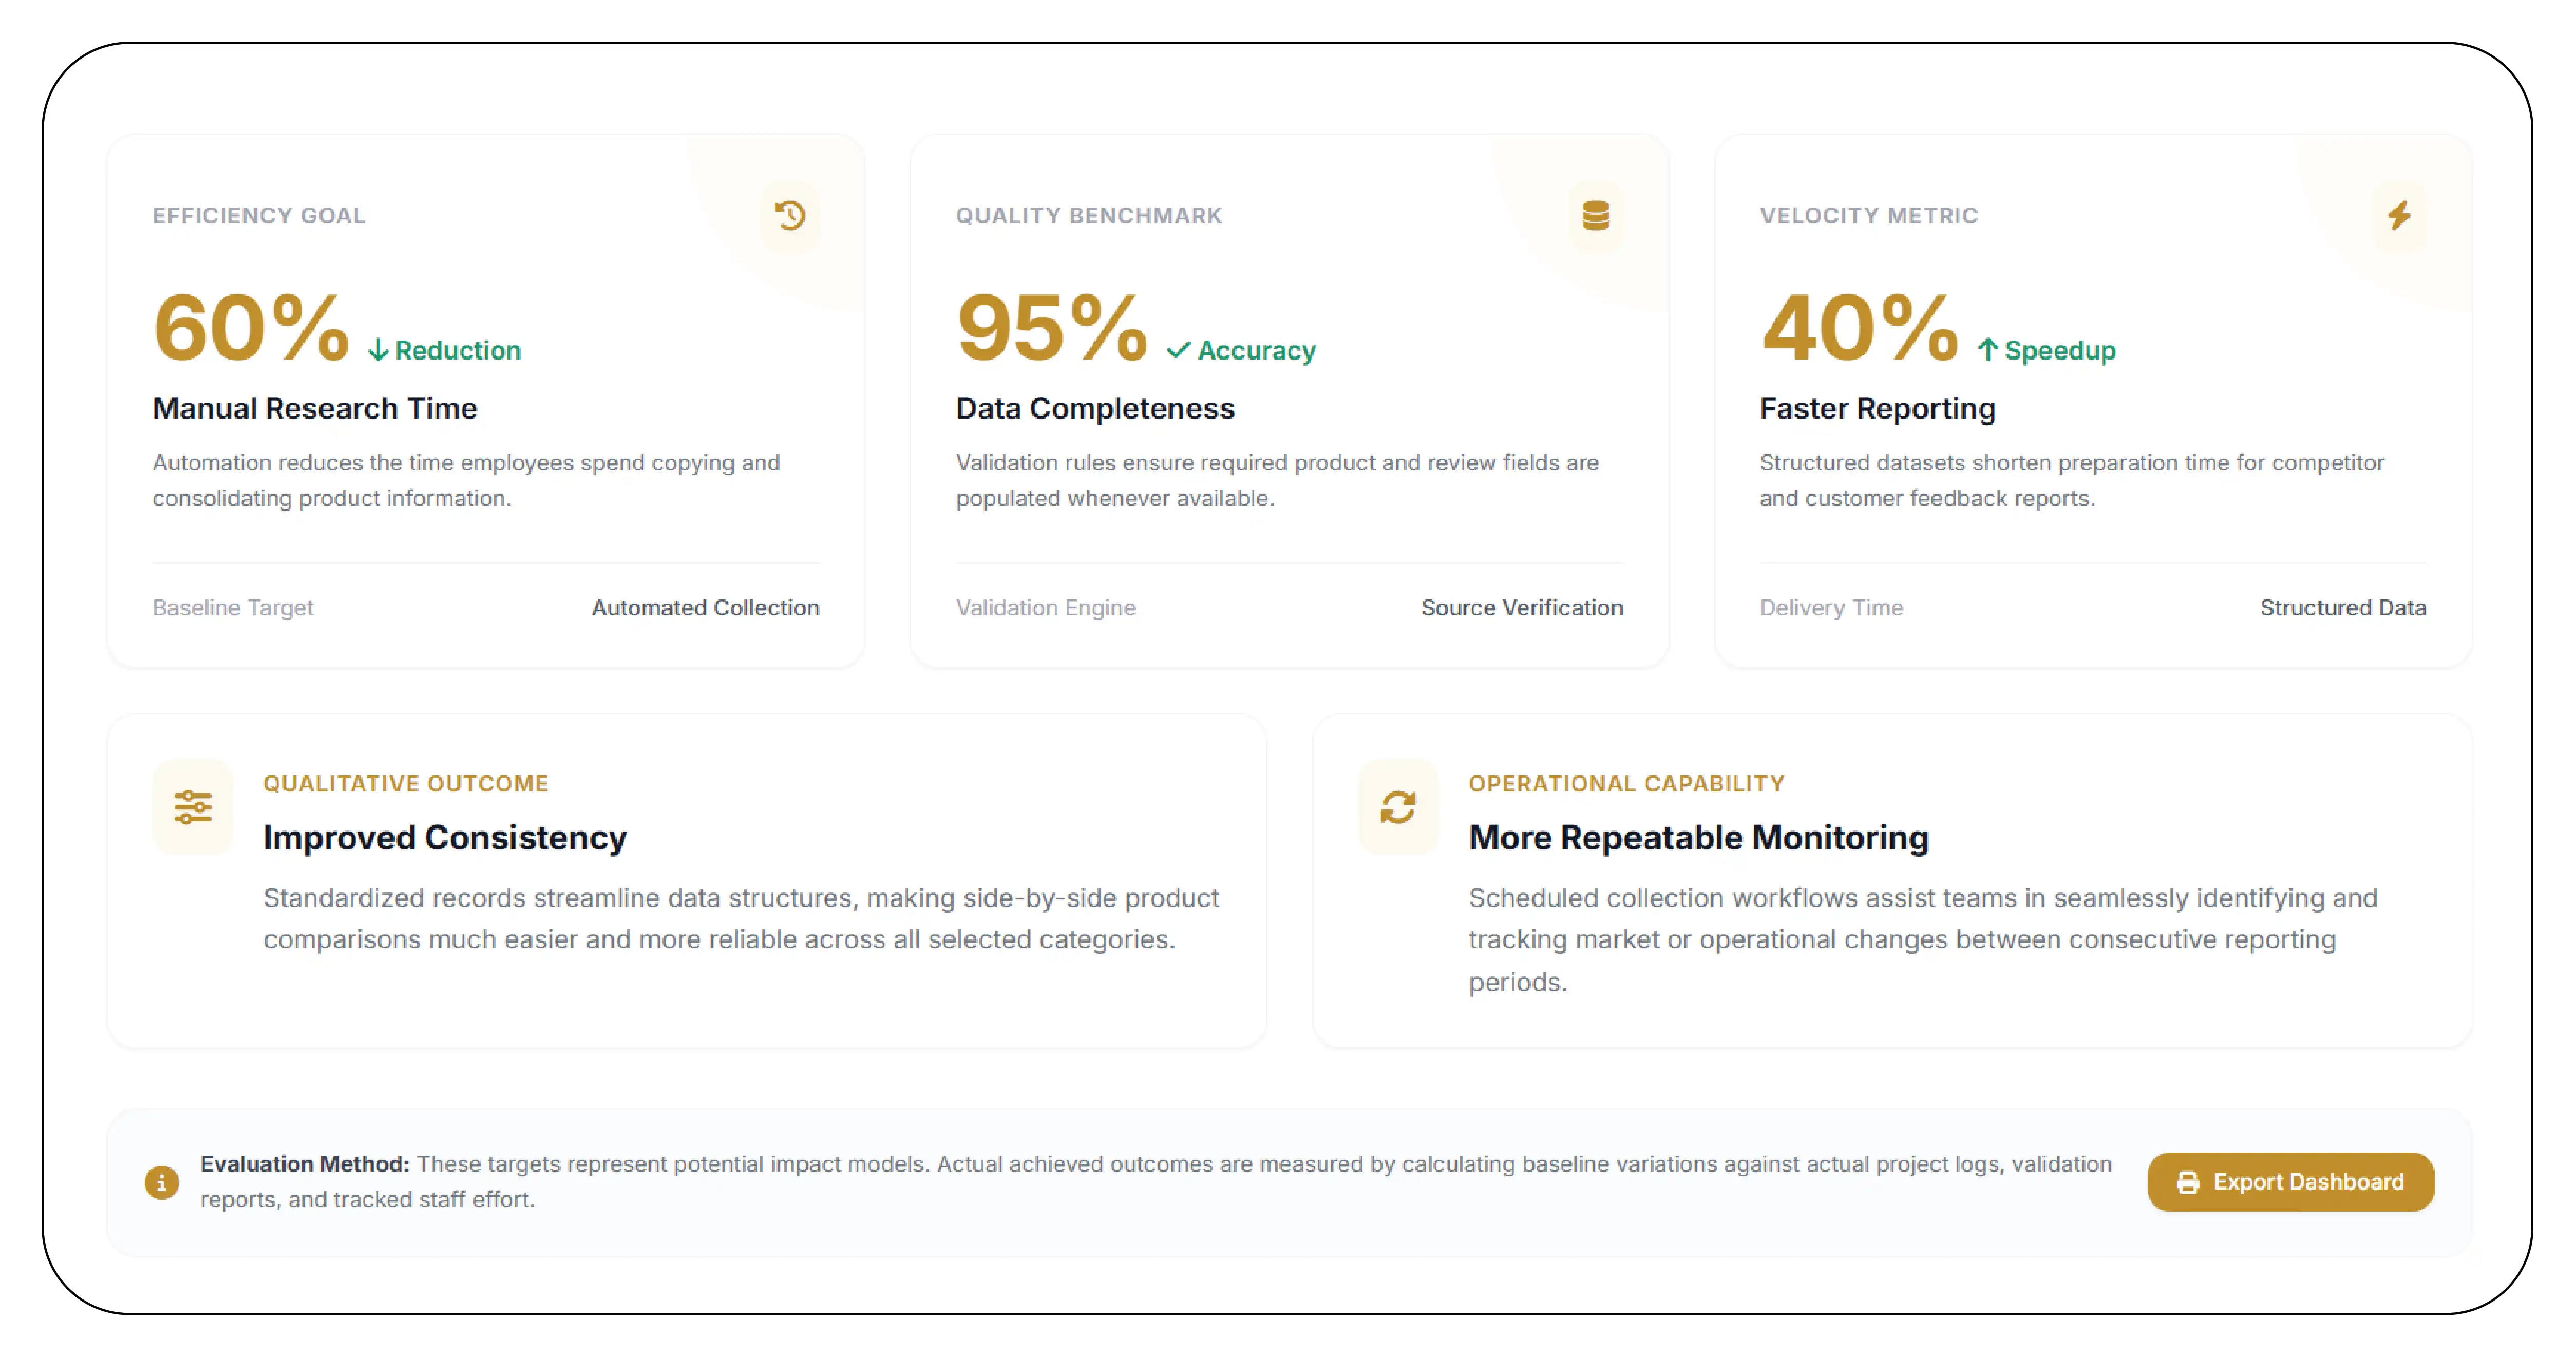Click the Baseline Target label
Screen dimensions: 2576x1357
point(233,608)
